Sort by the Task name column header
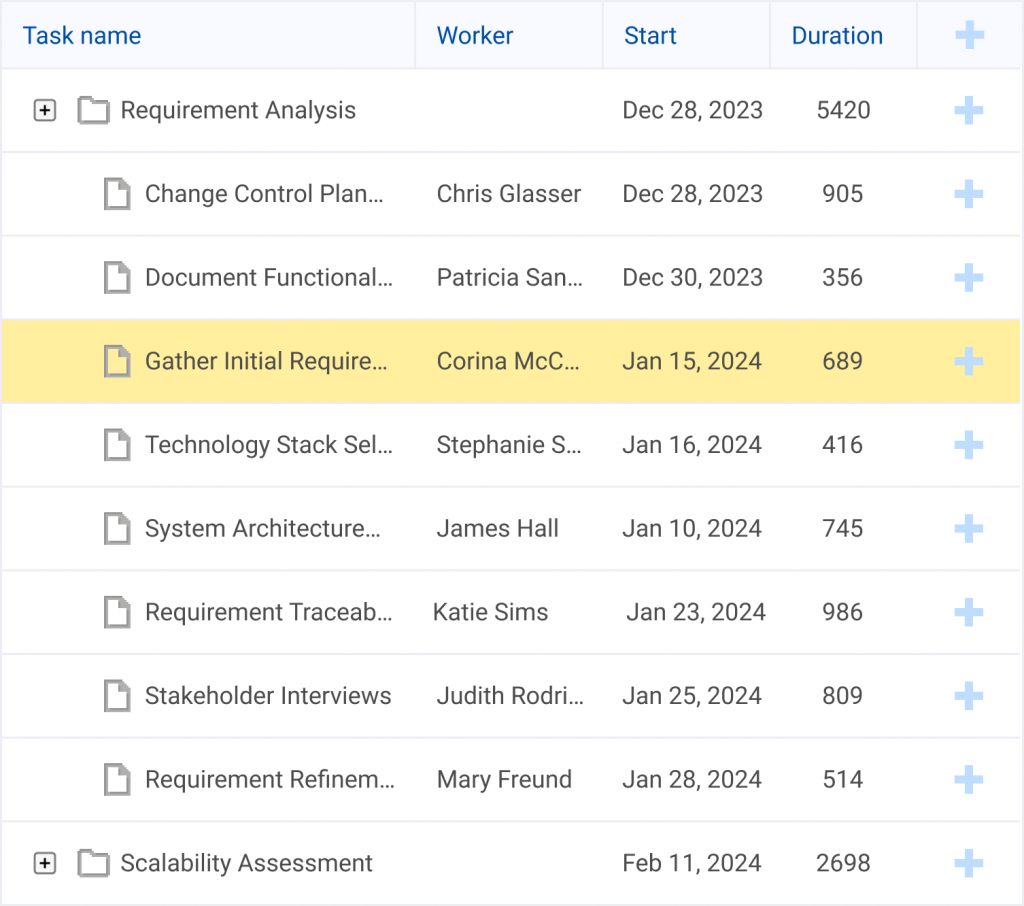1024x906 pixels. 81,35
